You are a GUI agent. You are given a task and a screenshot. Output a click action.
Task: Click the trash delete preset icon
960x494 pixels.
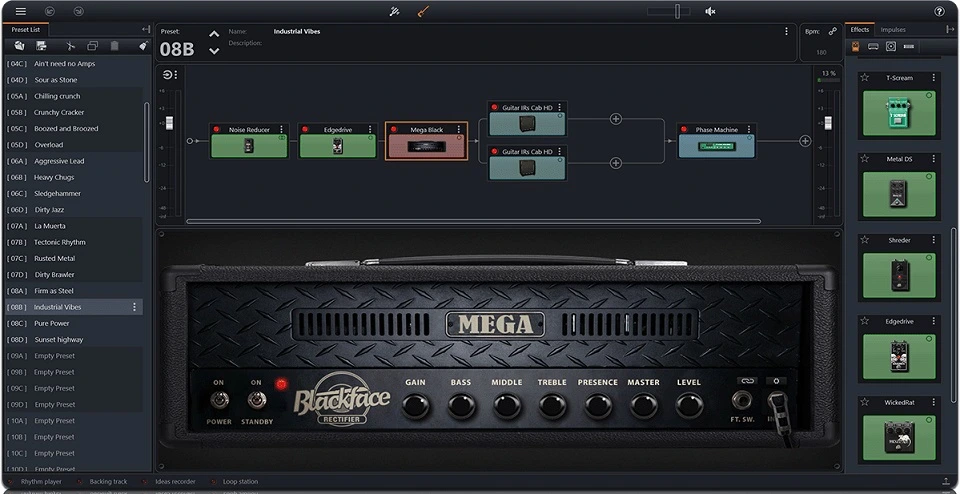point(114,46)
